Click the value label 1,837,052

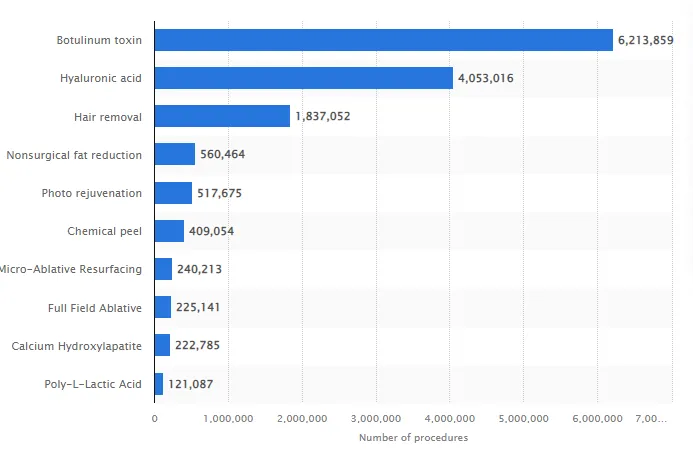323,117
